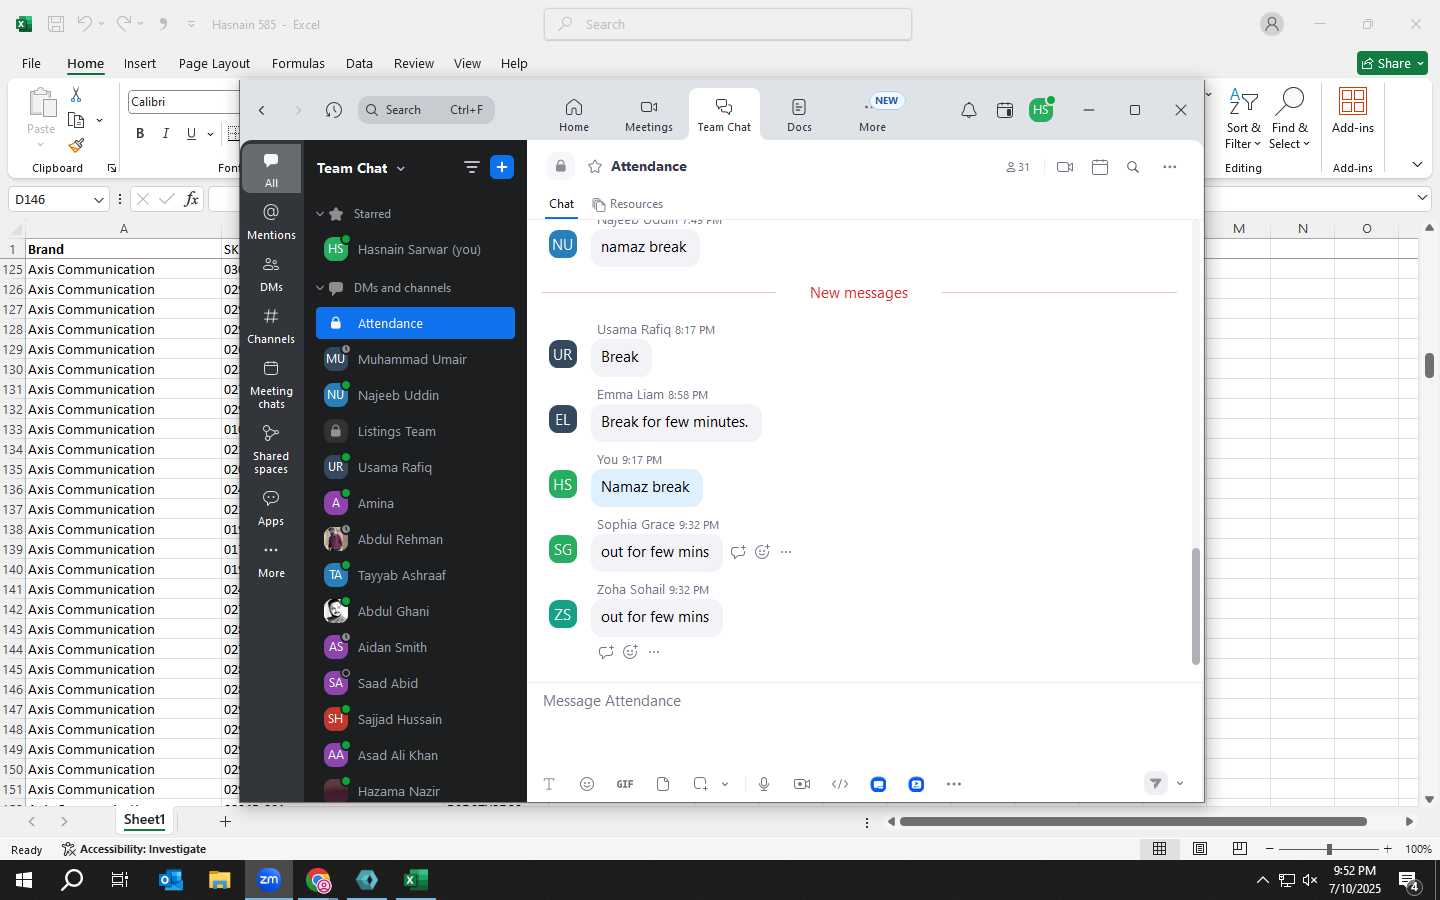Collapse the Starred section
Viewport: 1440px width, 900px height.
(320, 214)
